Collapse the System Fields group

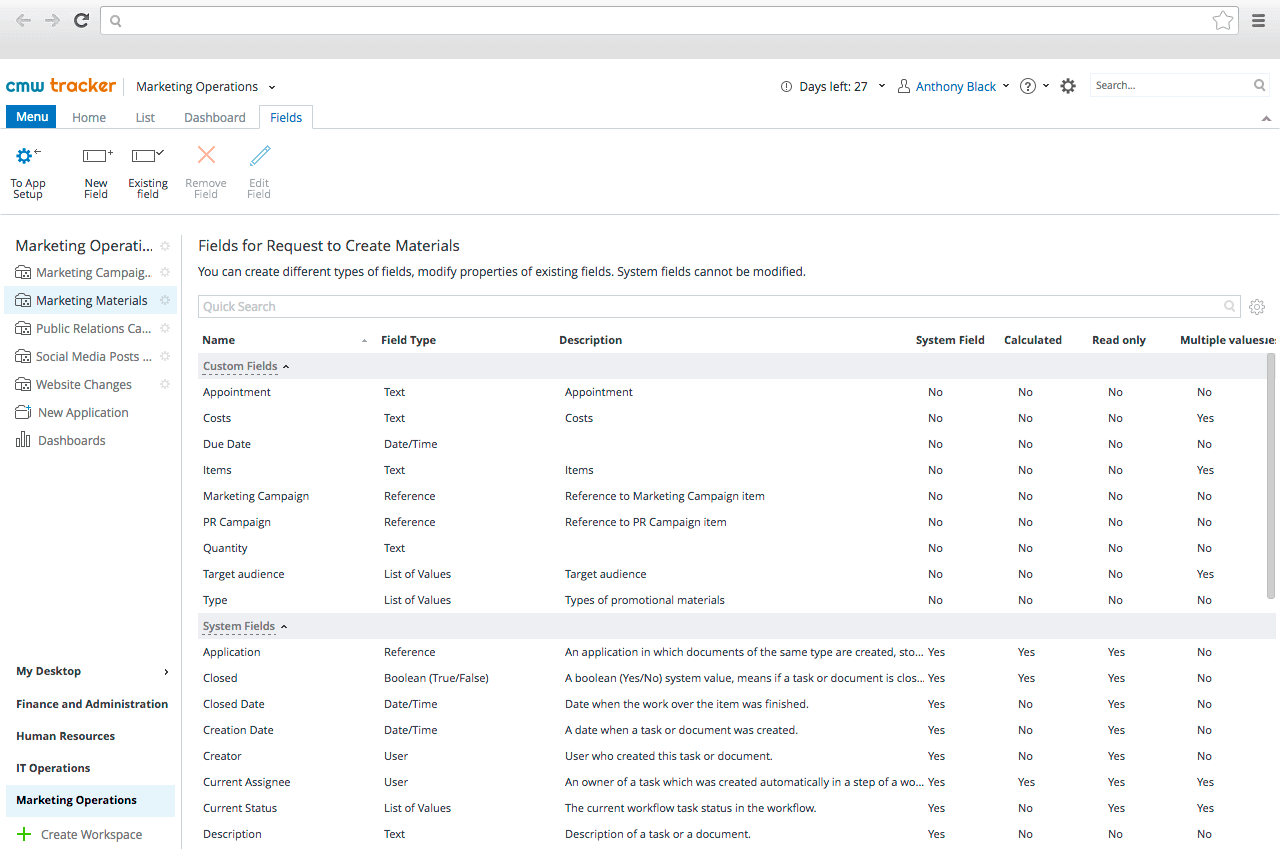coord(286,626)
